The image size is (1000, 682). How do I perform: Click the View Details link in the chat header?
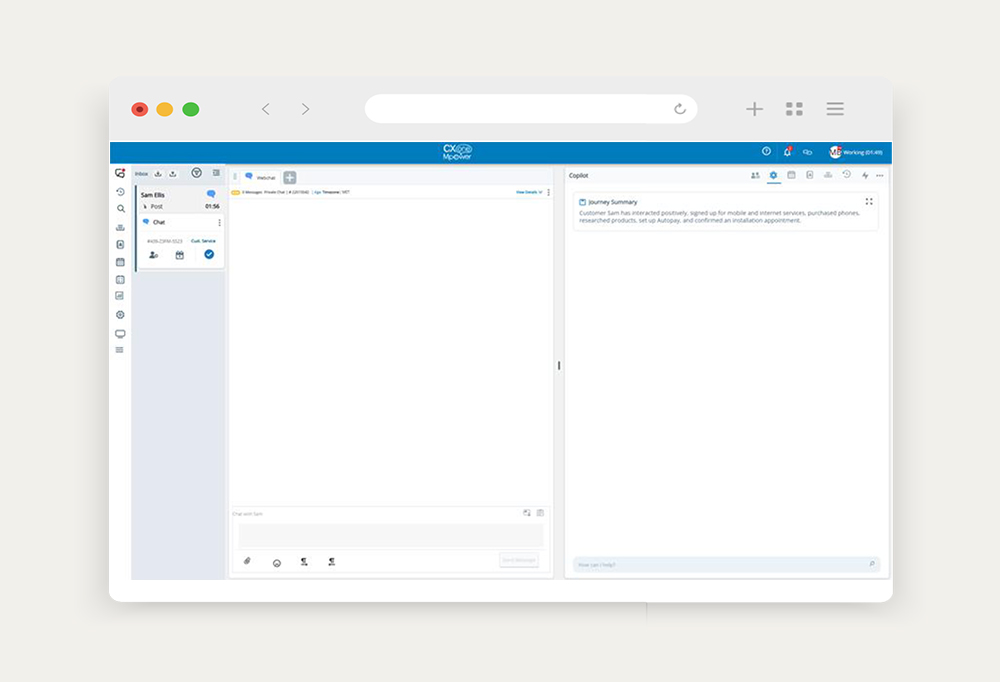524,192
